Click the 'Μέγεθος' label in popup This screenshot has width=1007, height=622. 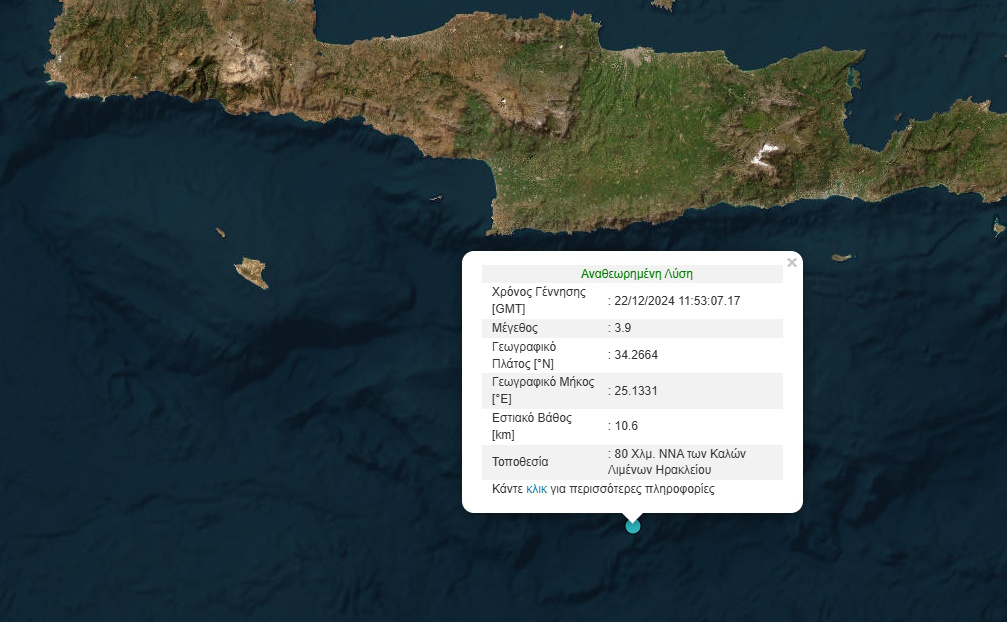pyautogui.click(x=515, y=328)
